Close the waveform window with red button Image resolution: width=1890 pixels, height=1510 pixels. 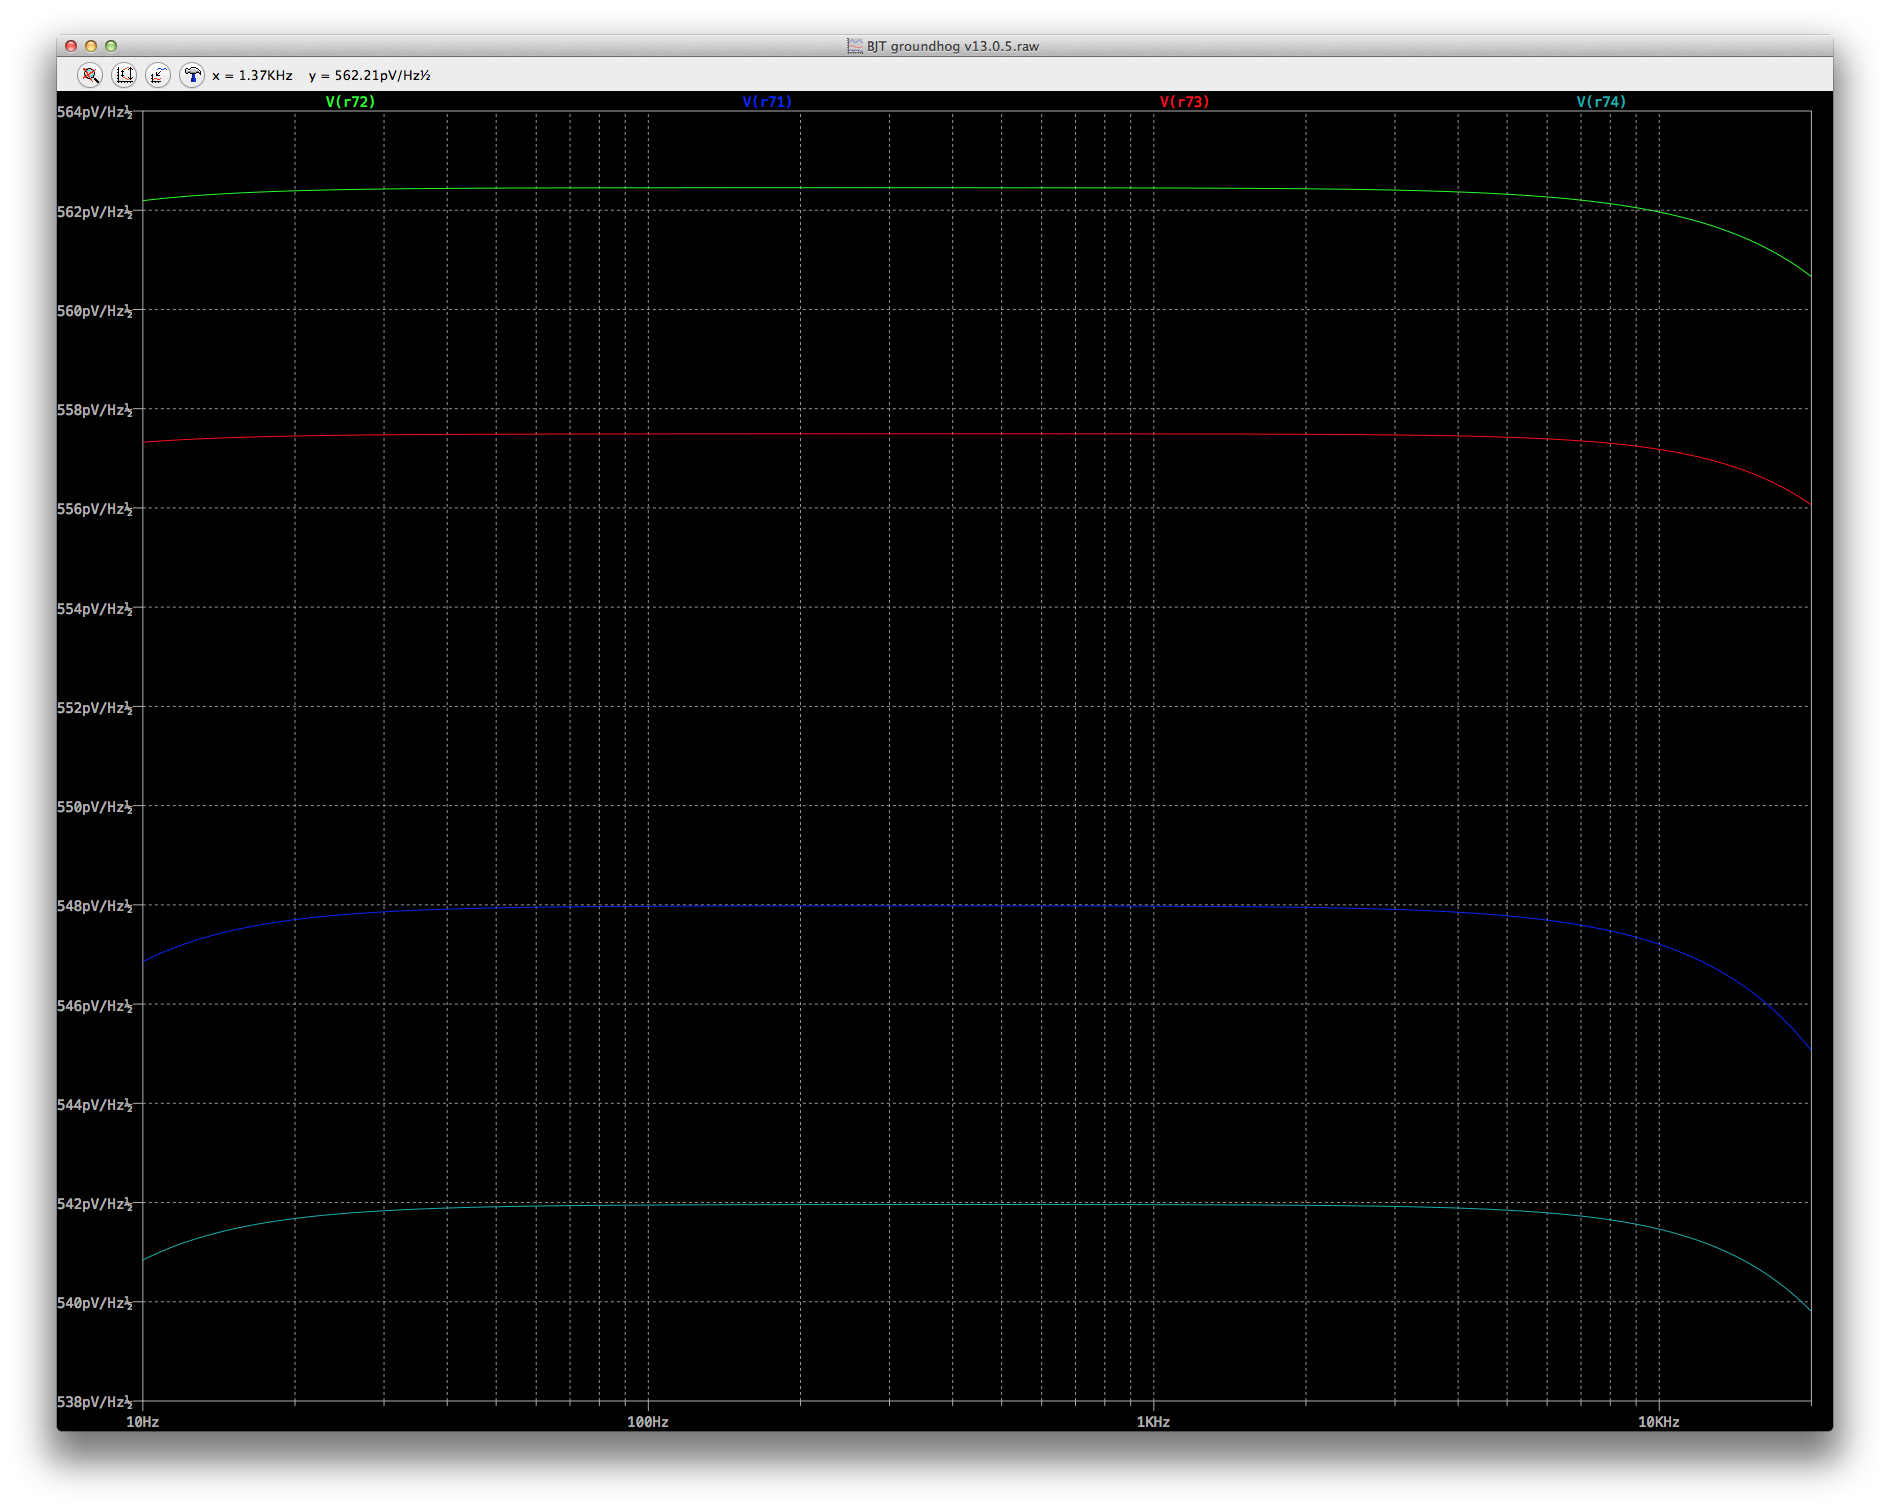71,46
